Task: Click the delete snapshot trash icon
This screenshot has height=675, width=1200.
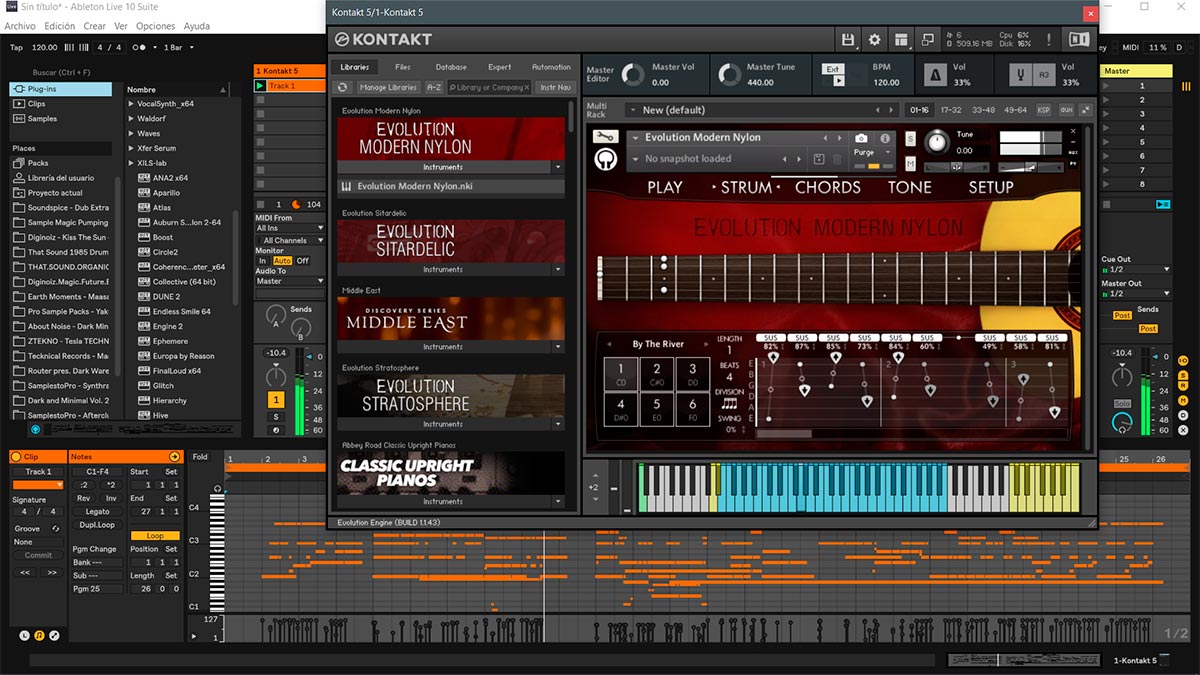Action: pos(837,159)
